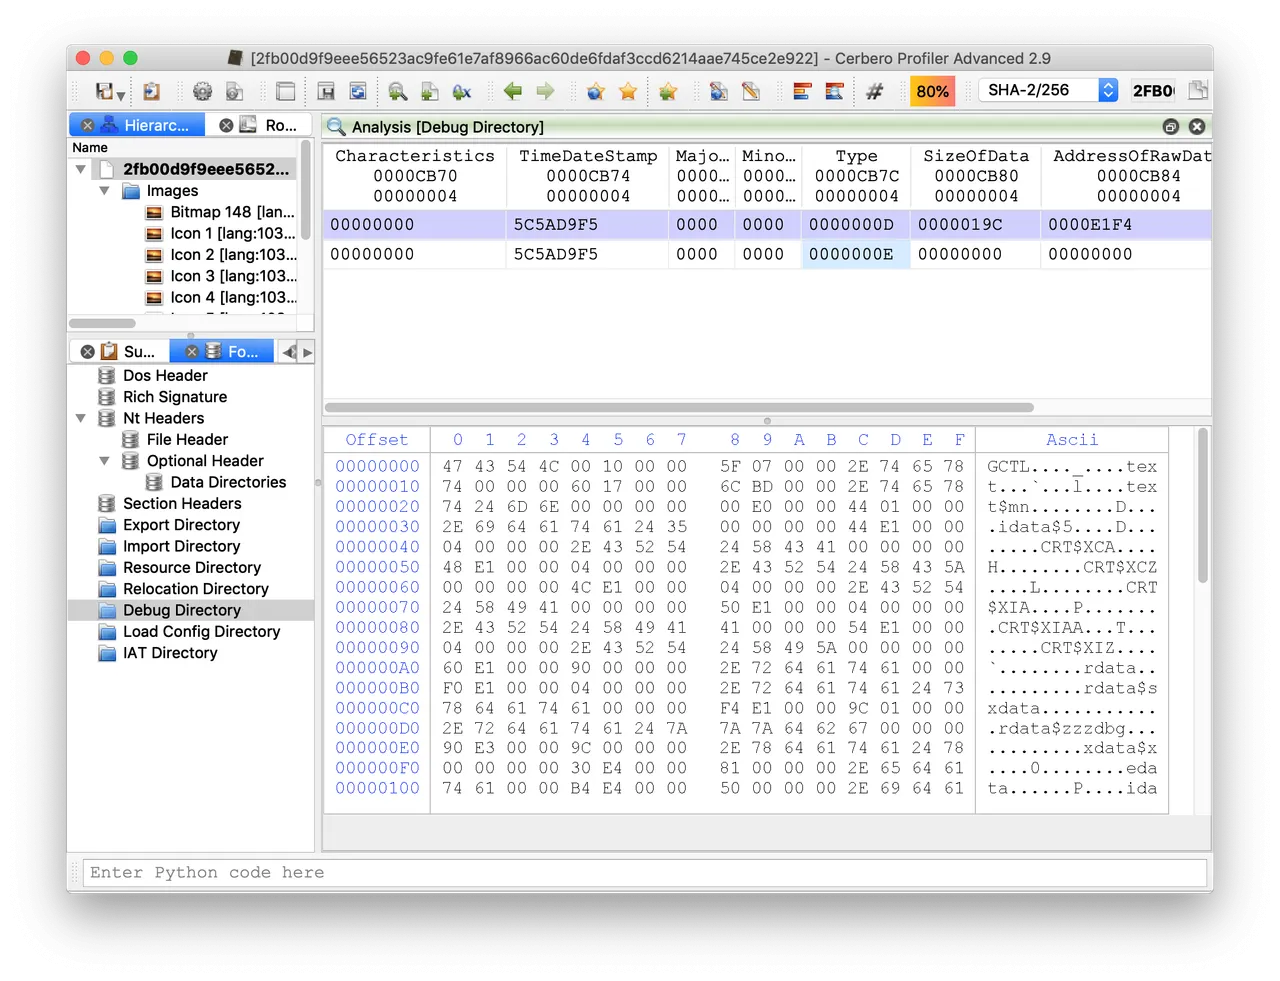This screenshot has width=1280, height=981.
Task: Select SizeOfData cell 0000019C
Action: click(976, 224)
